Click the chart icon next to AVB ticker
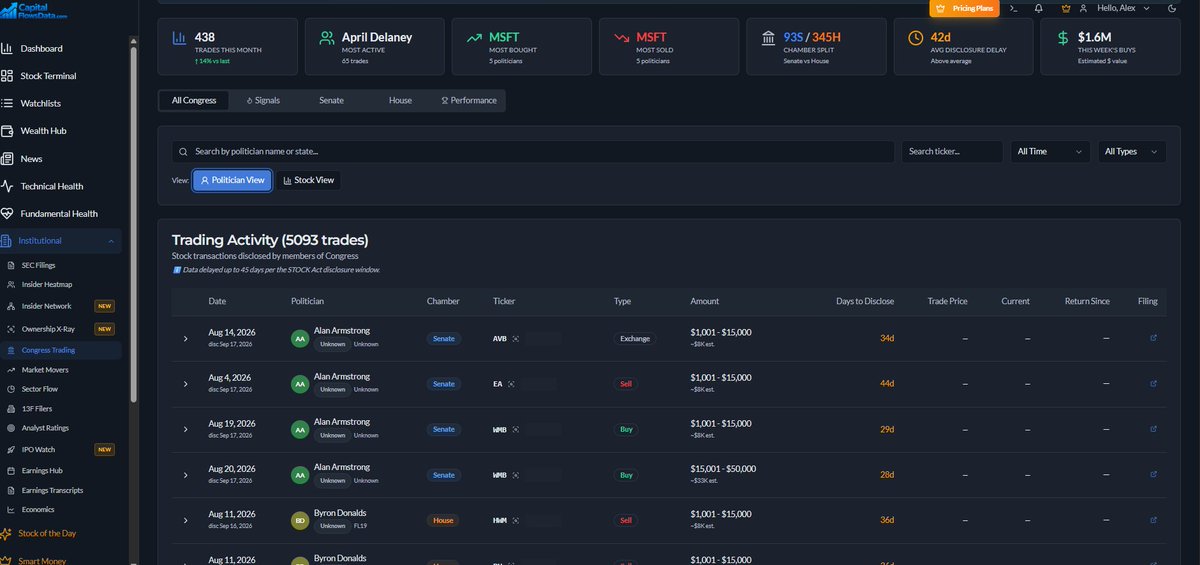Image resolution: width=1200 pixels, height=565 pixels. (516, 339)
